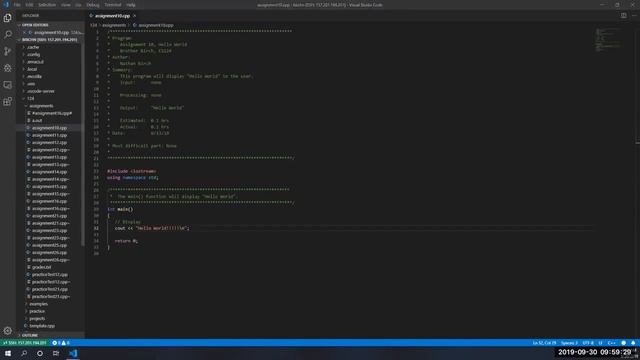The width and height of the screenshot is (640, 360).
Task: Open the Windows Start menu
Action: click(8, 353)
